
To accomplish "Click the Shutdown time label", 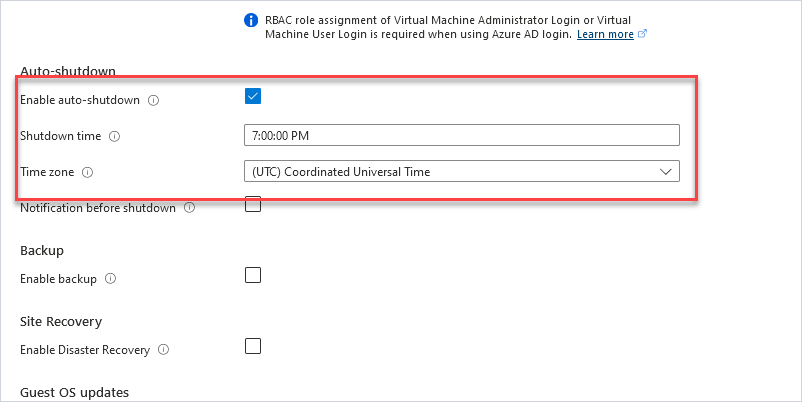I will click(60, 136).
